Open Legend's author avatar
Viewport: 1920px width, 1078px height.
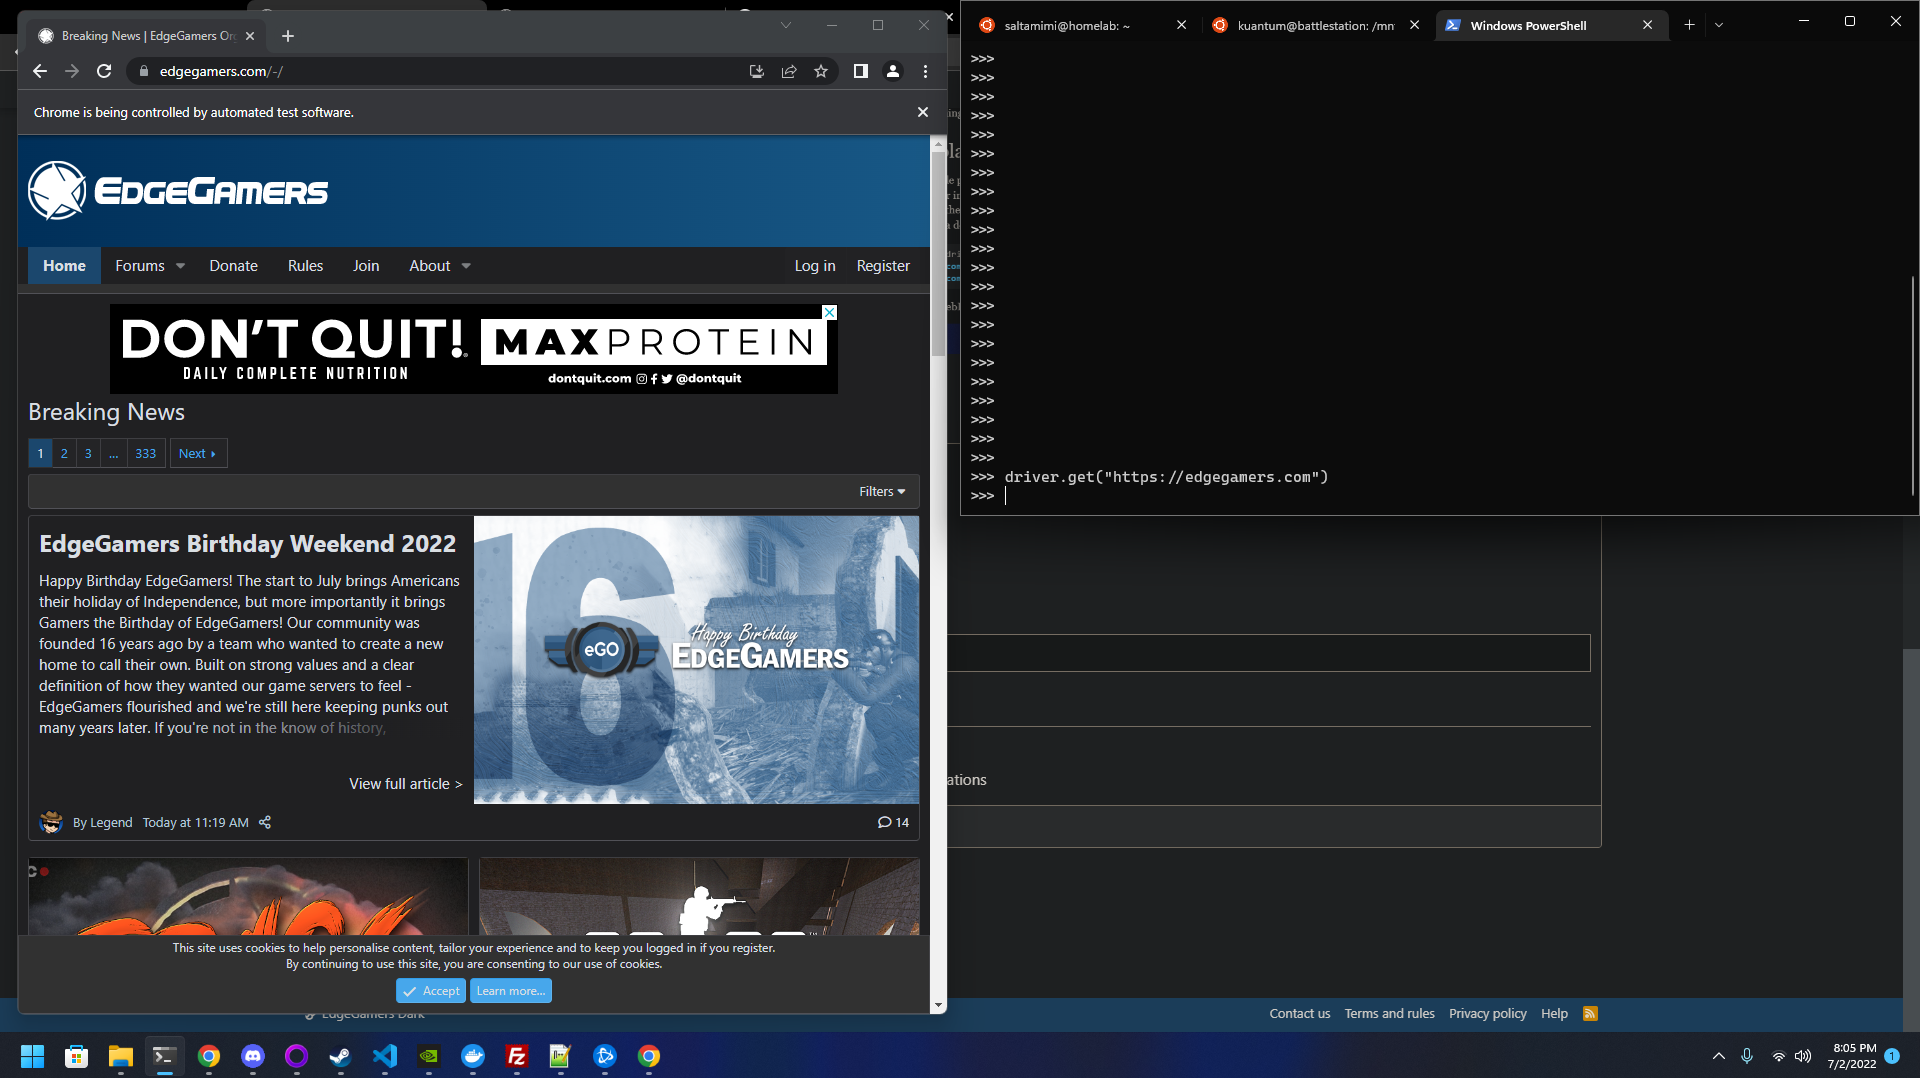coord(51,822)
